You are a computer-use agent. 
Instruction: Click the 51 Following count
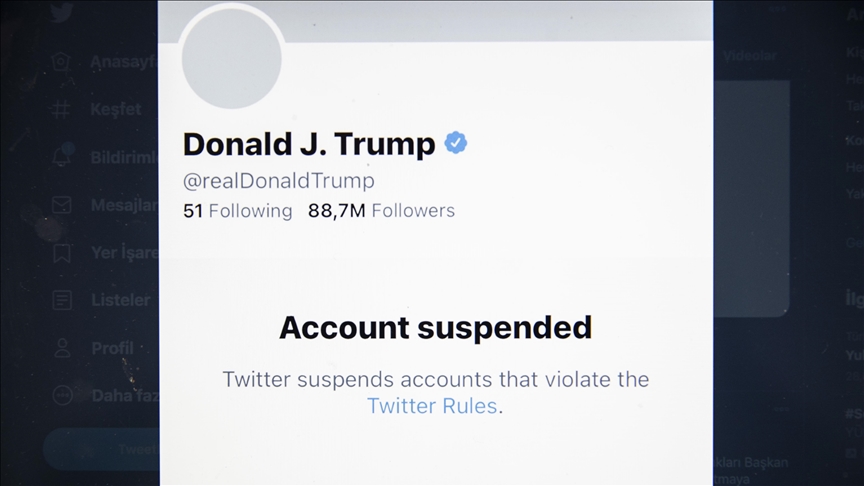tap(237, 211)
